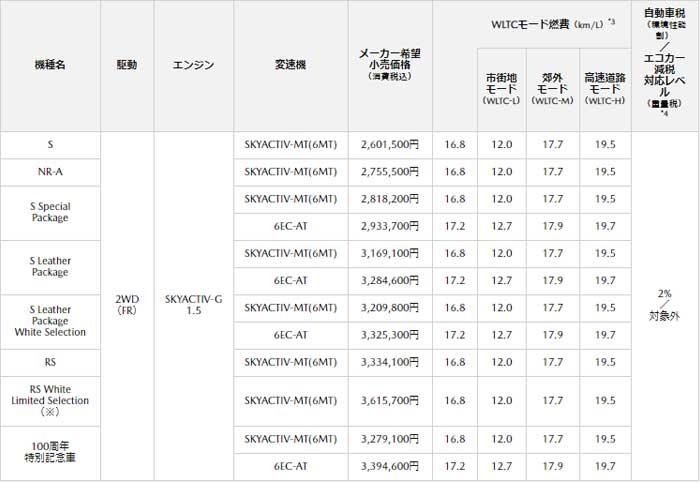Click 12.0 in the 2,601,500円 row
Screen dimensions: 700x483
(x=501, y=145)
